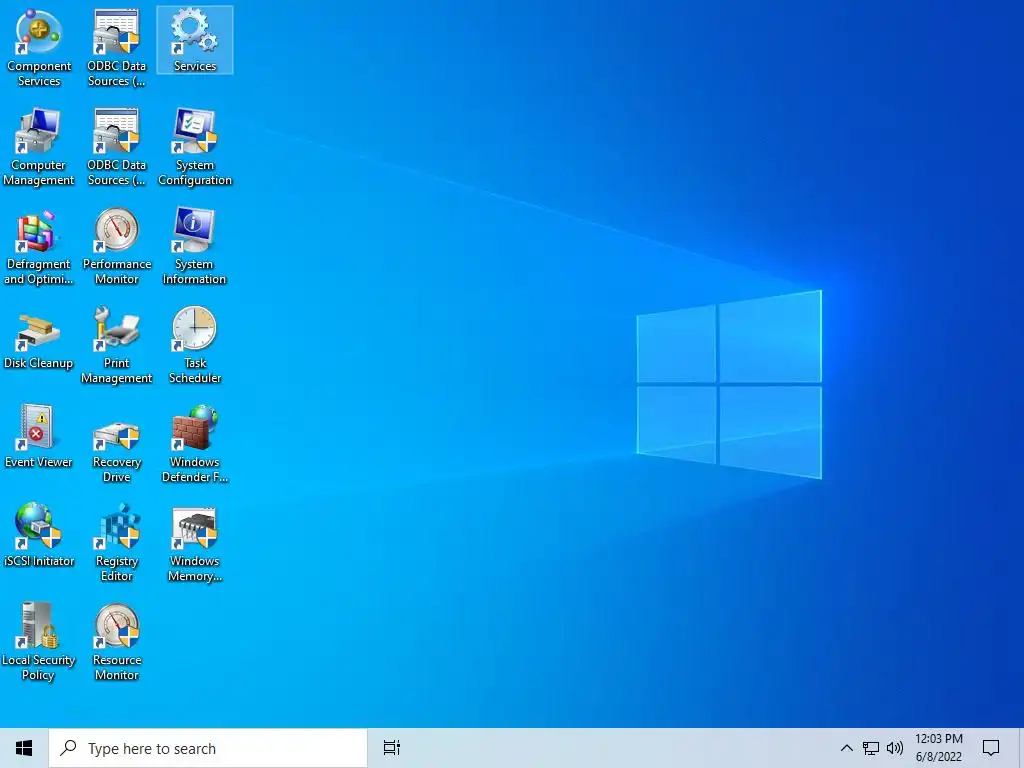
Task: Click the highlighted Services shortcut
Action: pos(195,40)
